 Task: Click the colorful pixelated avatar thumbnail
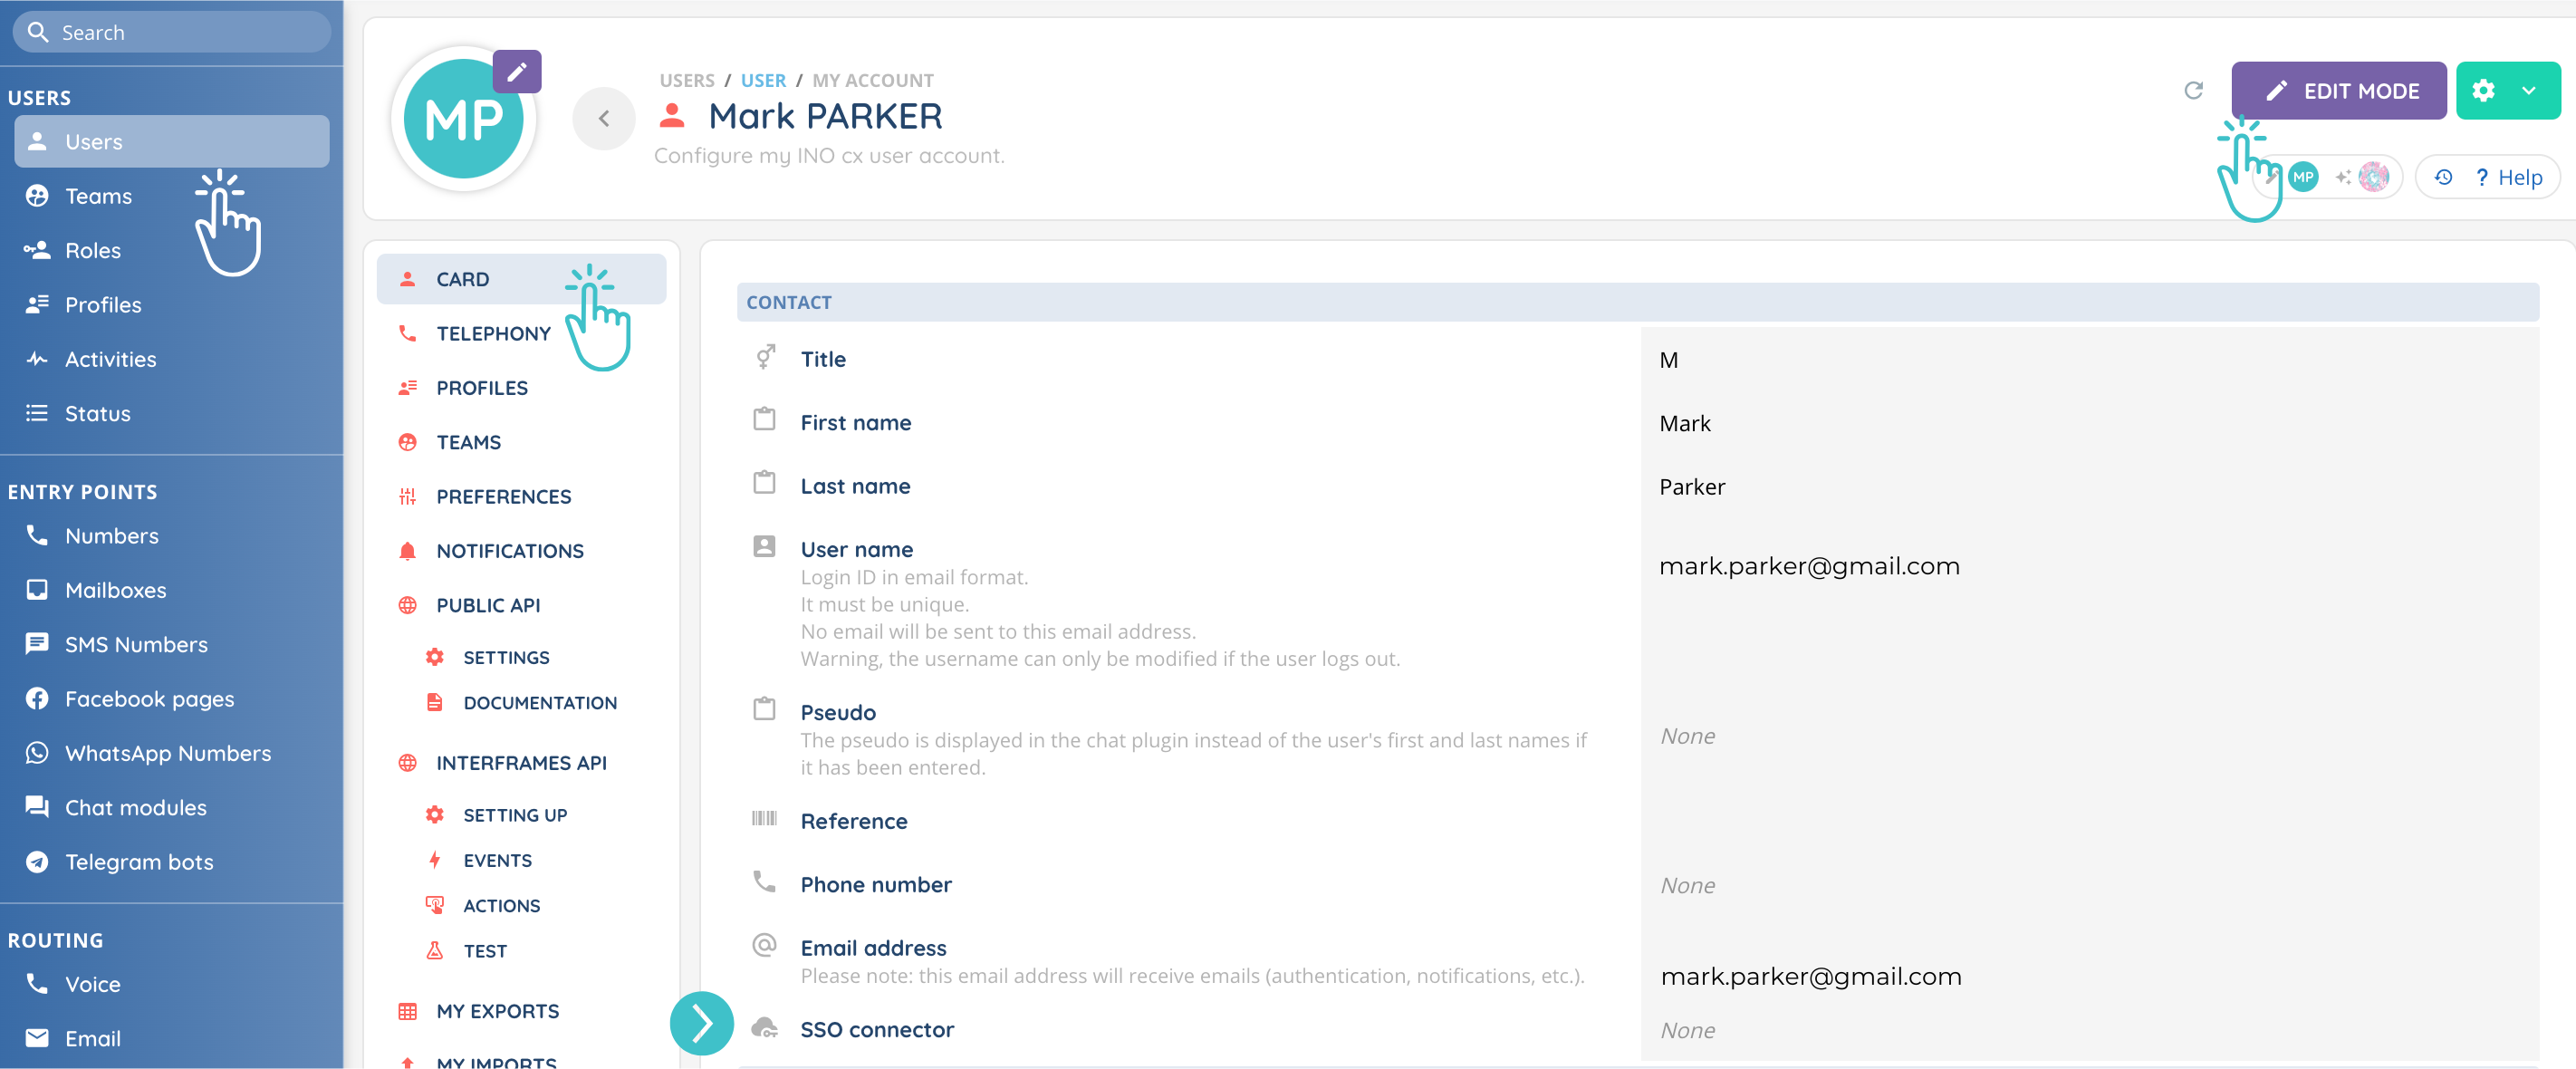[x=2374, y=177]
